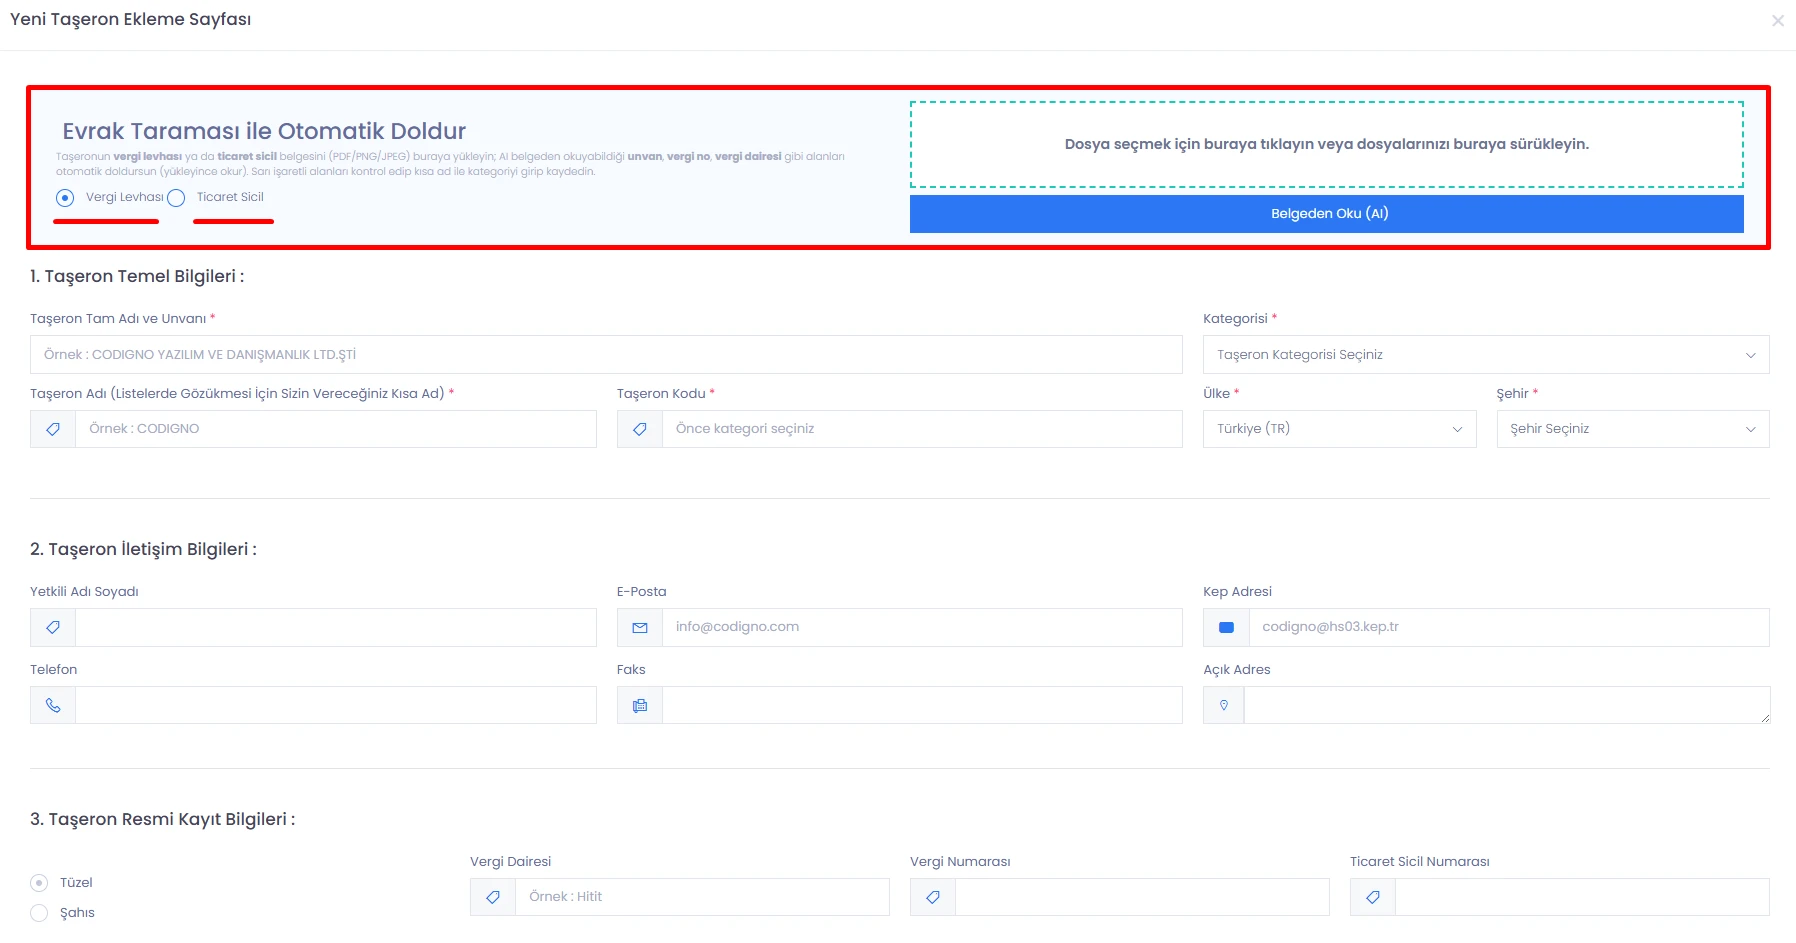Focus the Vergi Numarası input
1796x943 pixels.
click(1142, 897)
